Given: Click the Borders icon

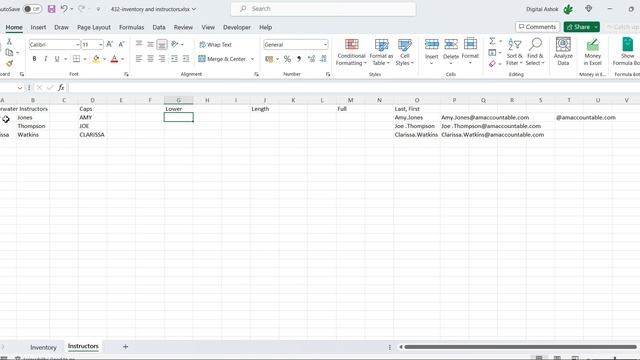Looking at the screenshot, I should point(76,59).
